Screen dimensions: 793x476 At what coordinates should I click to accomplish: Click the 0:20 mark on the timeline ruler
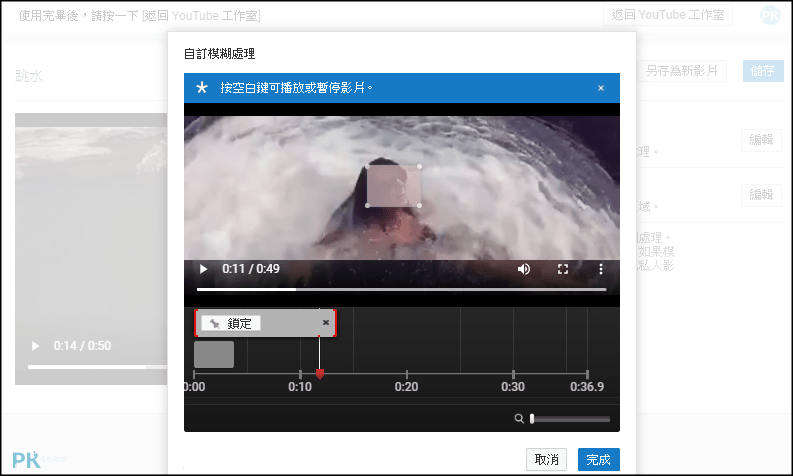(407, 386)
